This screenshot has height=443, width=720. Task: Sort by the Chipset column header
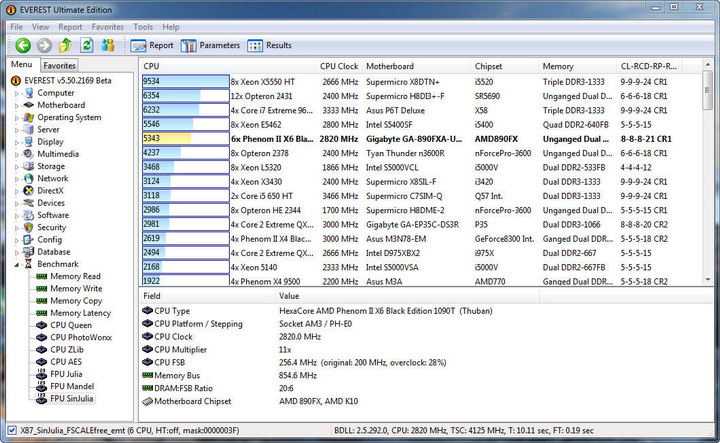(504, 66)
